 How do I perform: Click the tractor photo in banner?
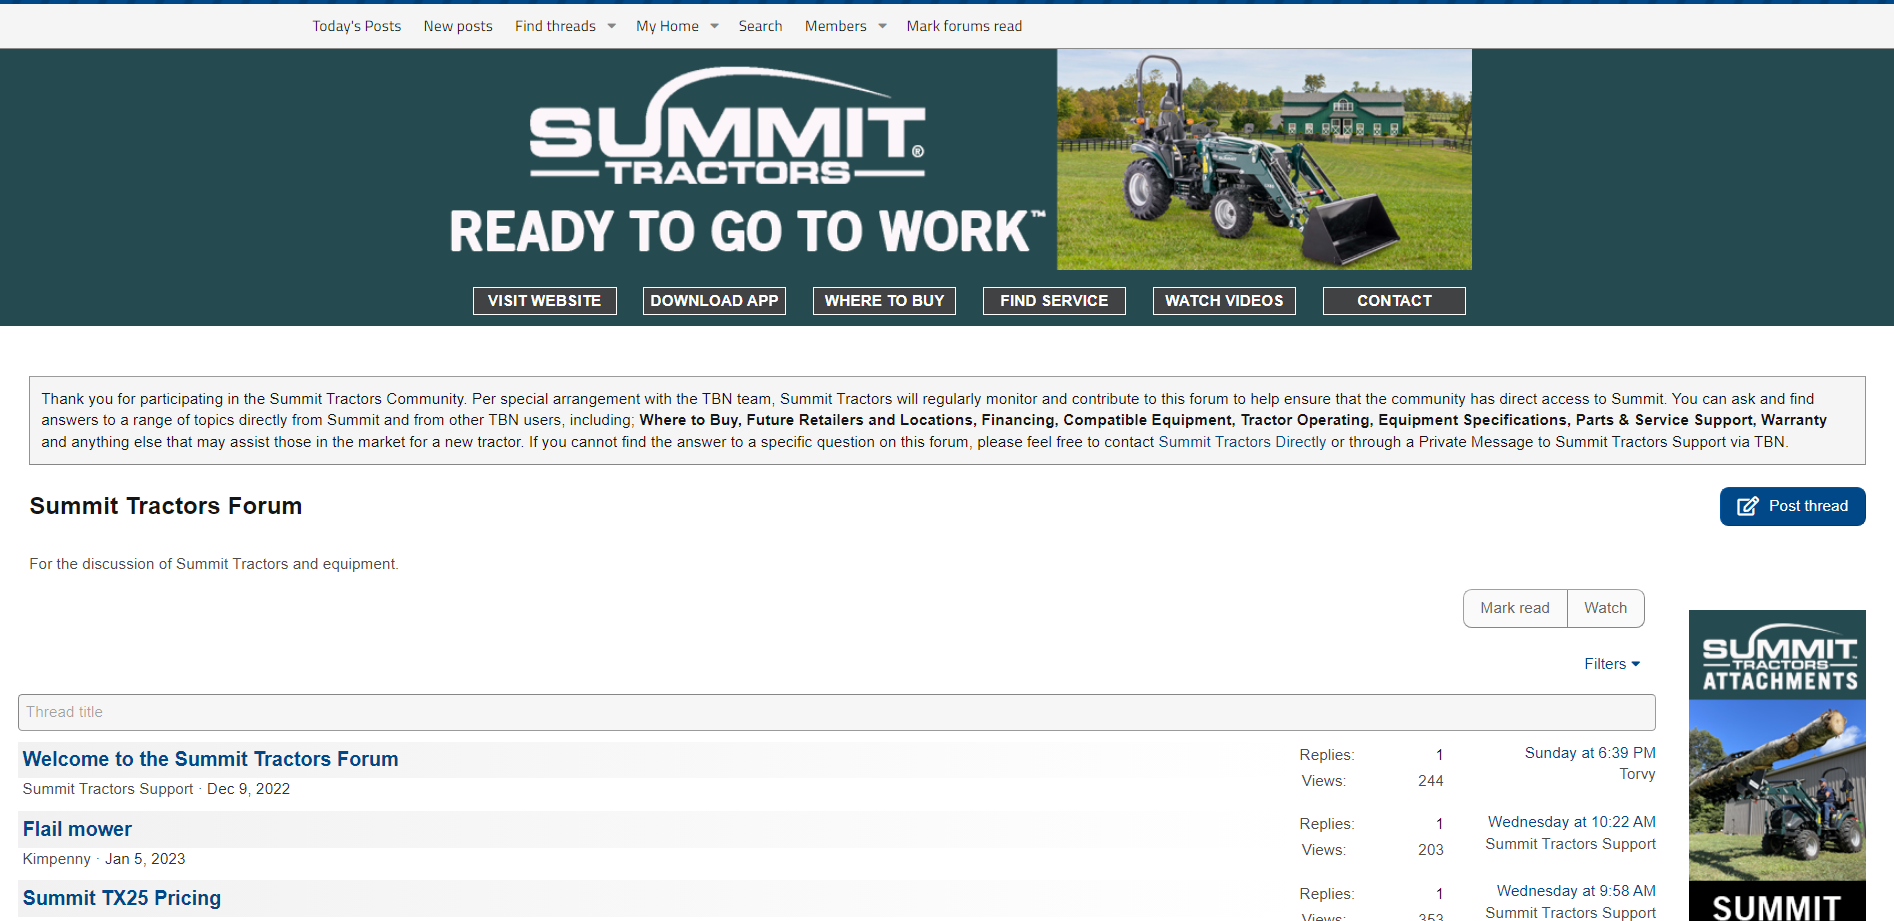click(x=1264, y=160)
